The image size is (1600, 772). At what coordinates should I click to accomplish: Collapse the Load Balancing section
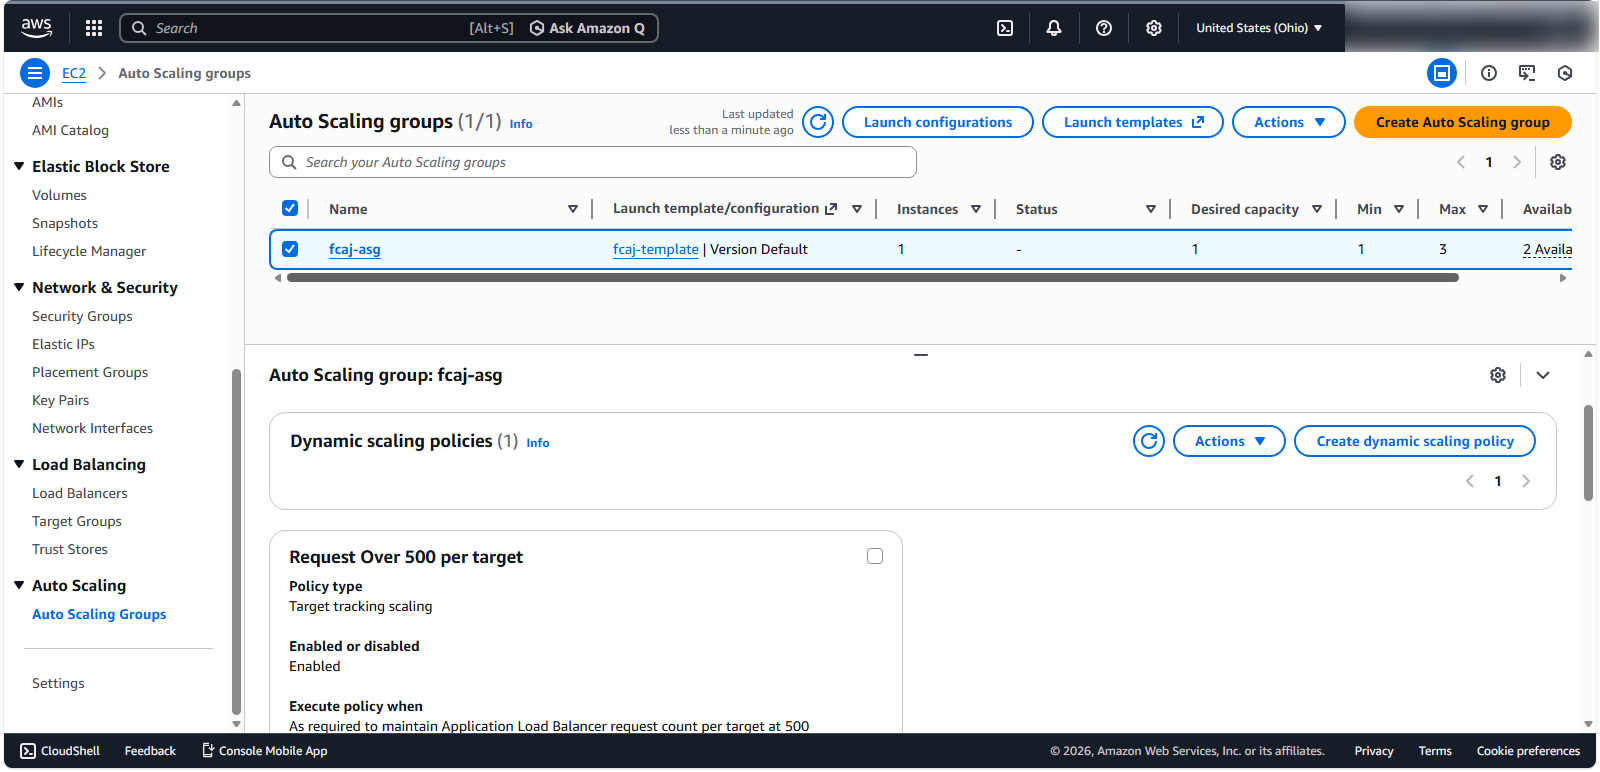click(19, 464)
